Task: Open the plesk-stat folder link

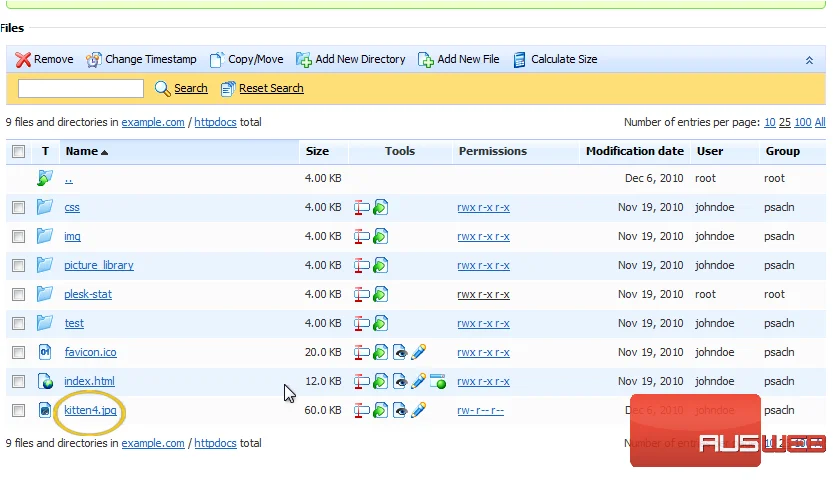Action: click(88, 294)
